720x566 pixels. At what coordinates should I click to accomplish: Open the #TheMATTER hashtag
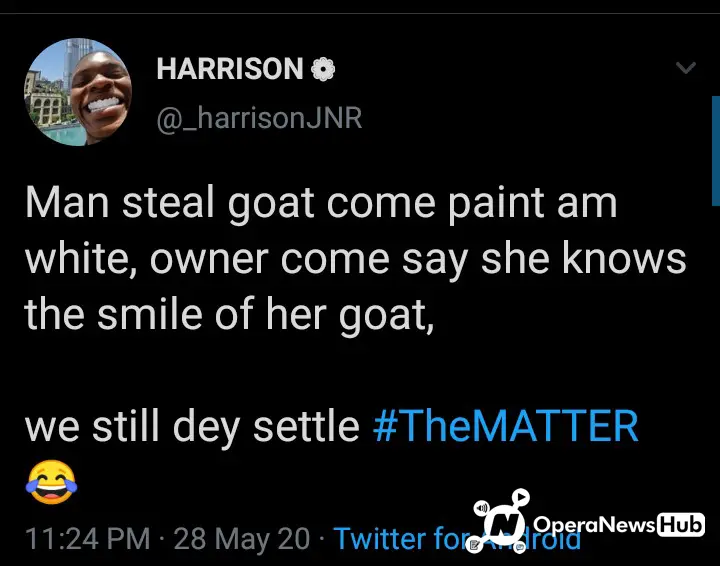click(506, 426)
